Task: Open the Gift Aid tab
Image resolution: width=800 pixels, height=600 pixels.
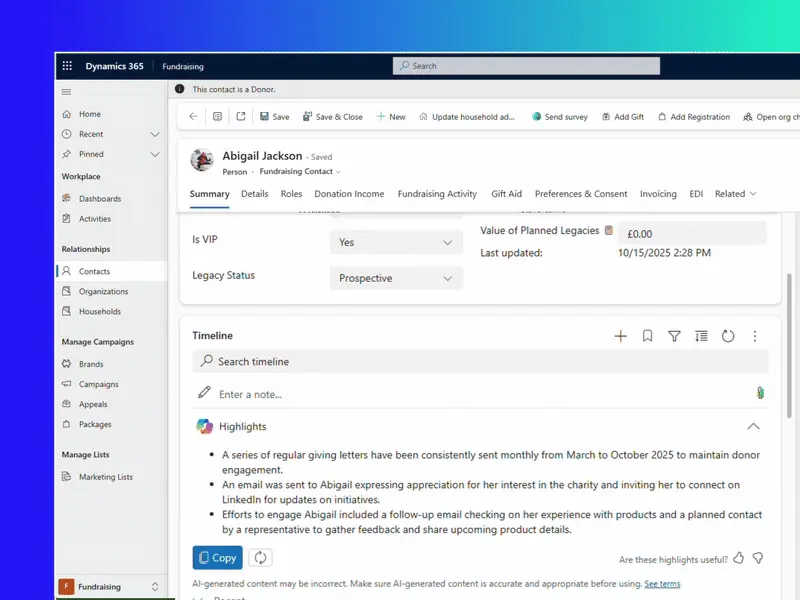Action: pyautogui.click(x=506, y=194)
